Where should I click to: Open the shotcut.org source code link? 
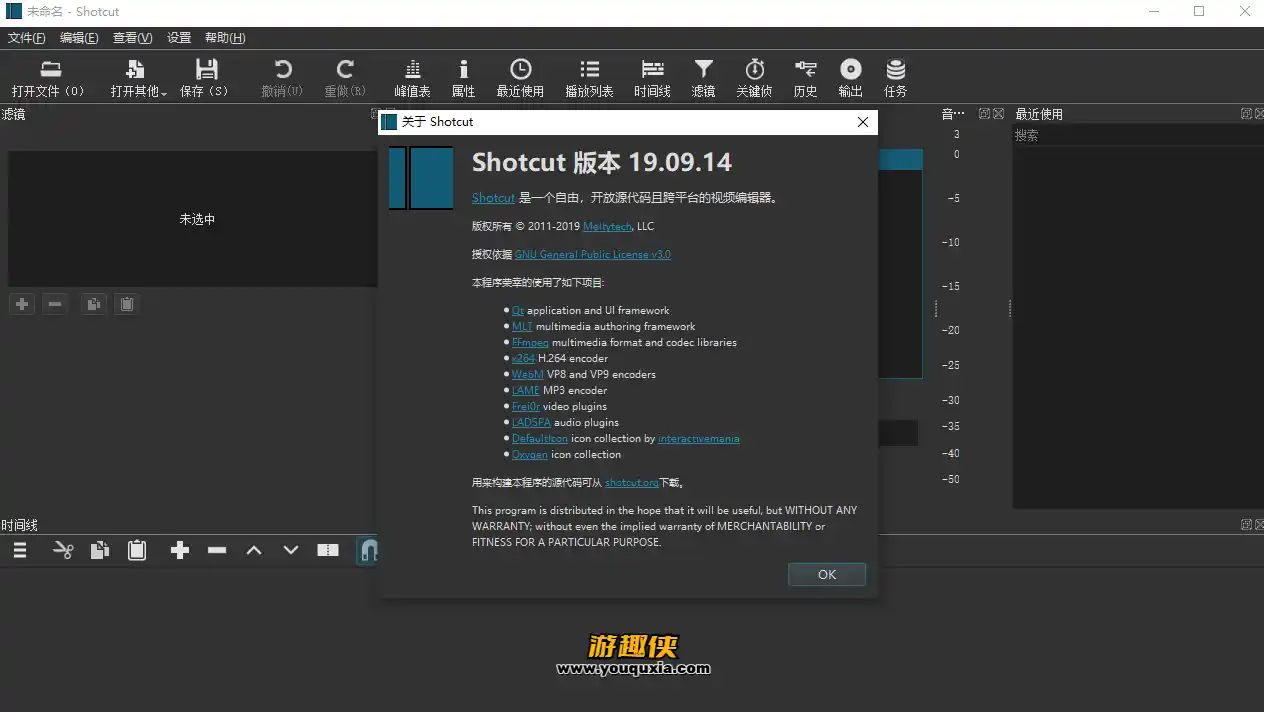[x=632, y=482]
